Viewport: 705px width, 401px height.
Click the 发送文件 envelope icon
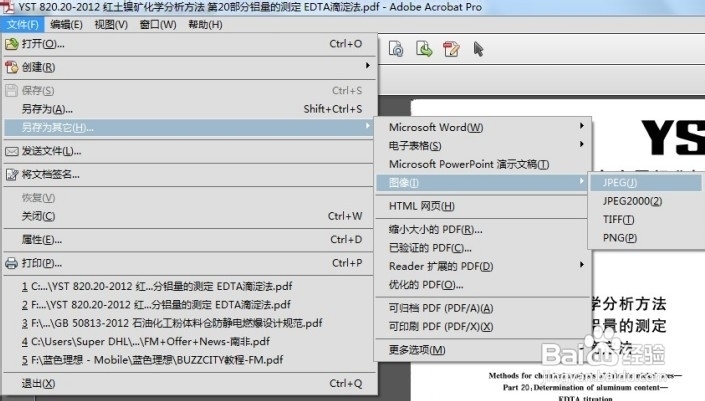[12, 151]
